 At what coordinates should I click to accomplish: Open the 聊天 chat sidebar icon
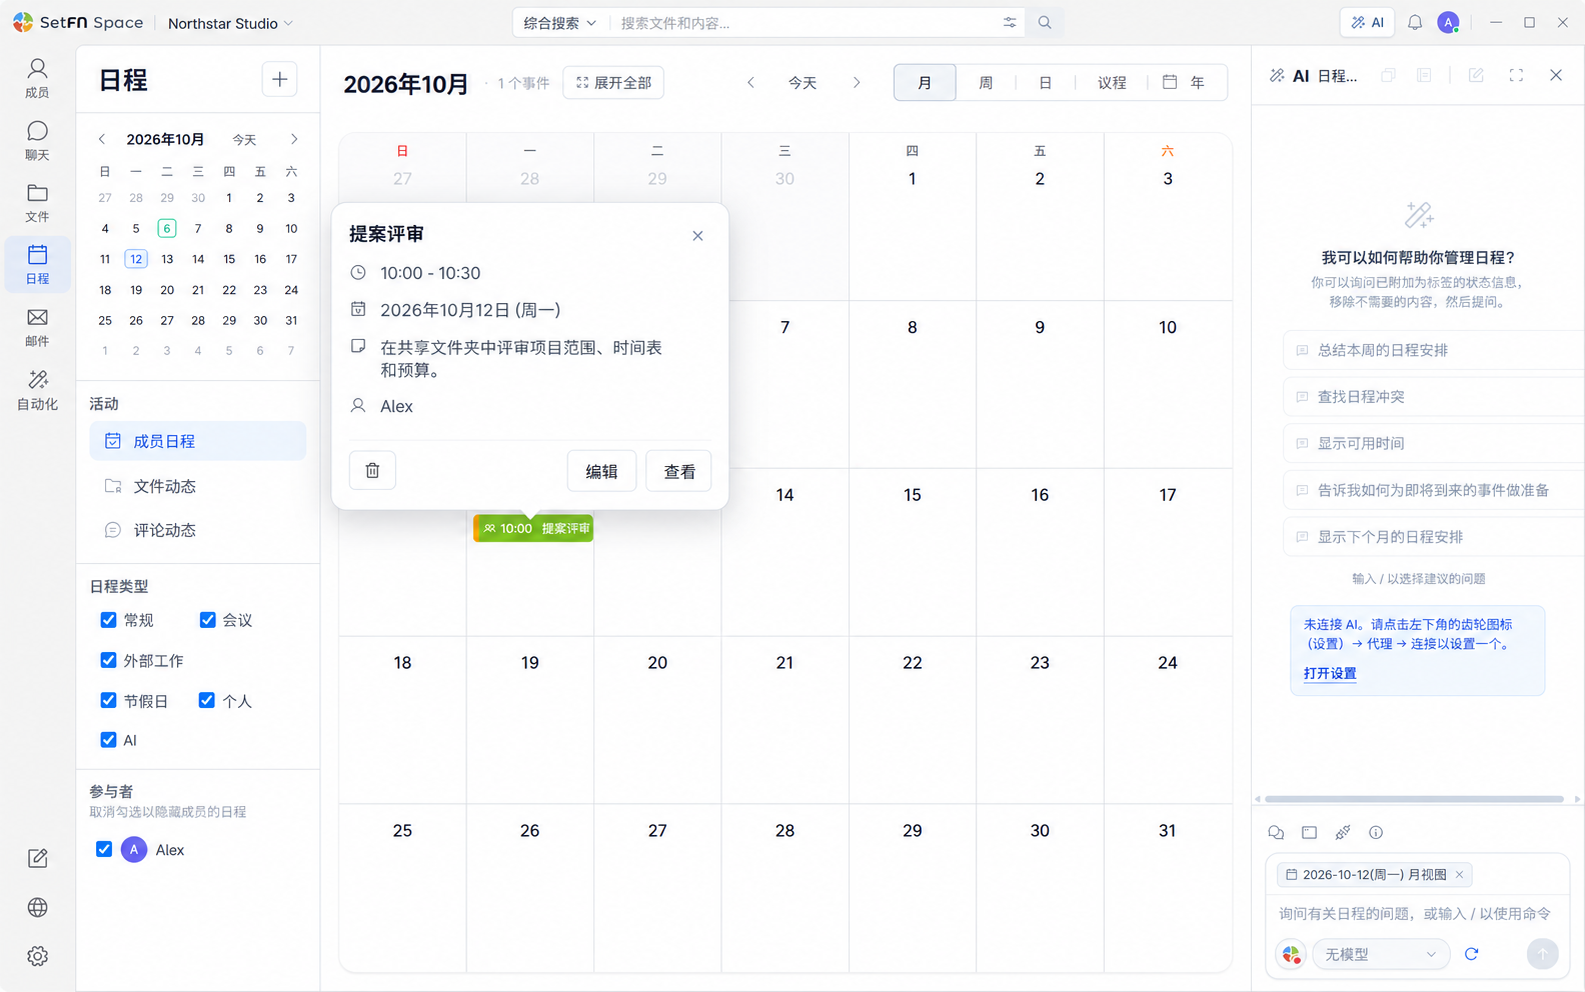coord(37,140)
